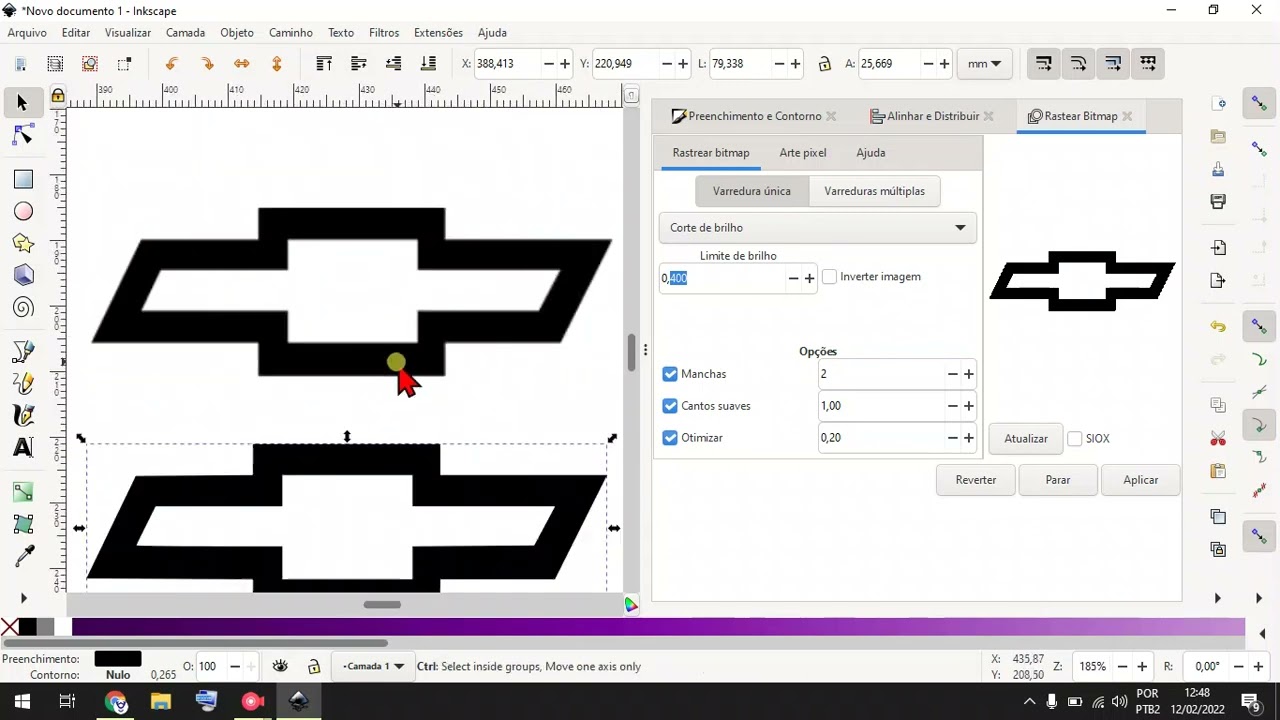Viewport: 1280px width, 720px height.
Task: Select the Gradient tool
Action: (23, 492)
